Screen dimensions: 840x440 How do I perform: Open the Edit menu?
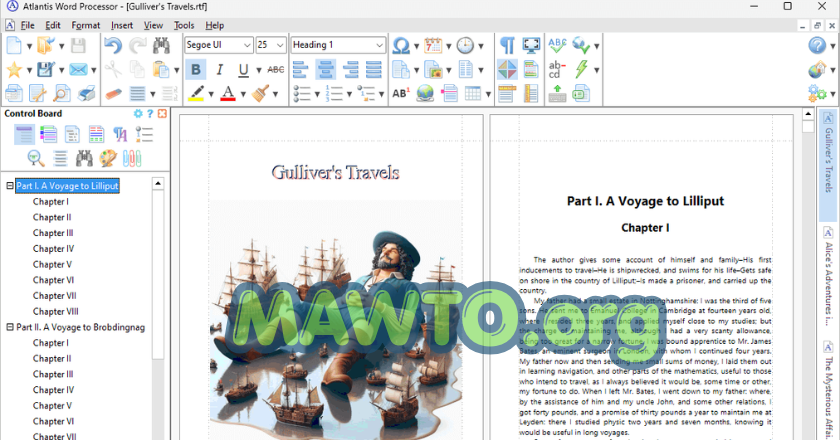[x=52, y=25]
